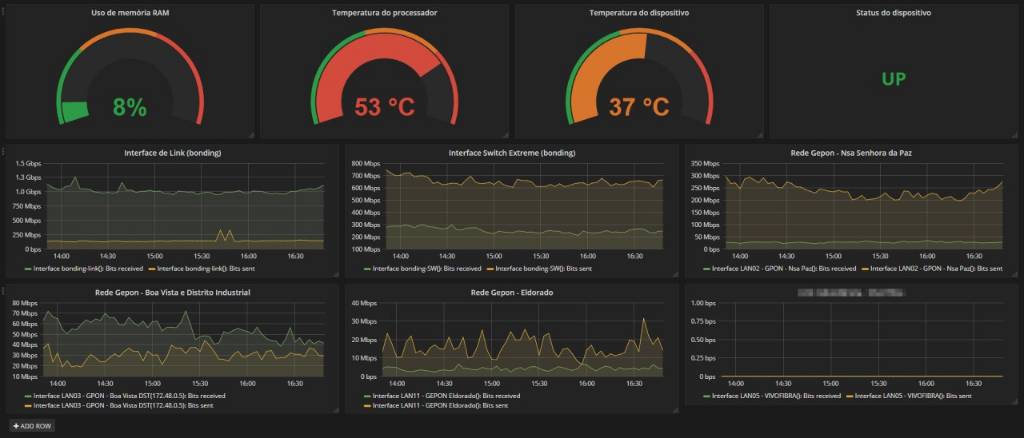Viewport: 1024px width, 438px height.
Task: Open color picker for bonding-link Bits sent swatch
Action: pos(152,268)
